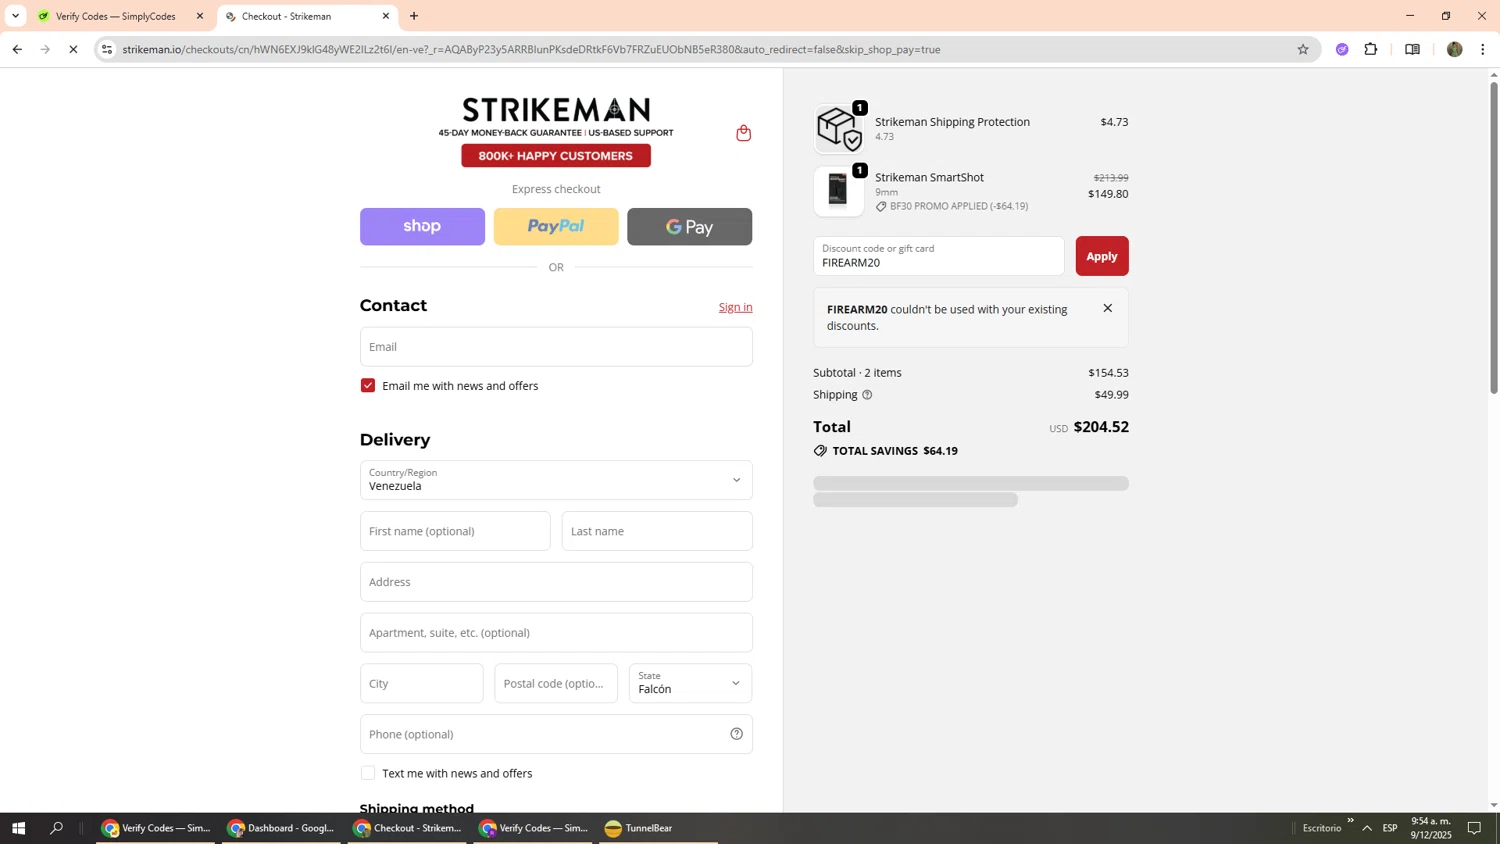Screen dimensions: 1500x844
Task: Pay with the Shop Pay express button
Action: [x=422, y=227]
